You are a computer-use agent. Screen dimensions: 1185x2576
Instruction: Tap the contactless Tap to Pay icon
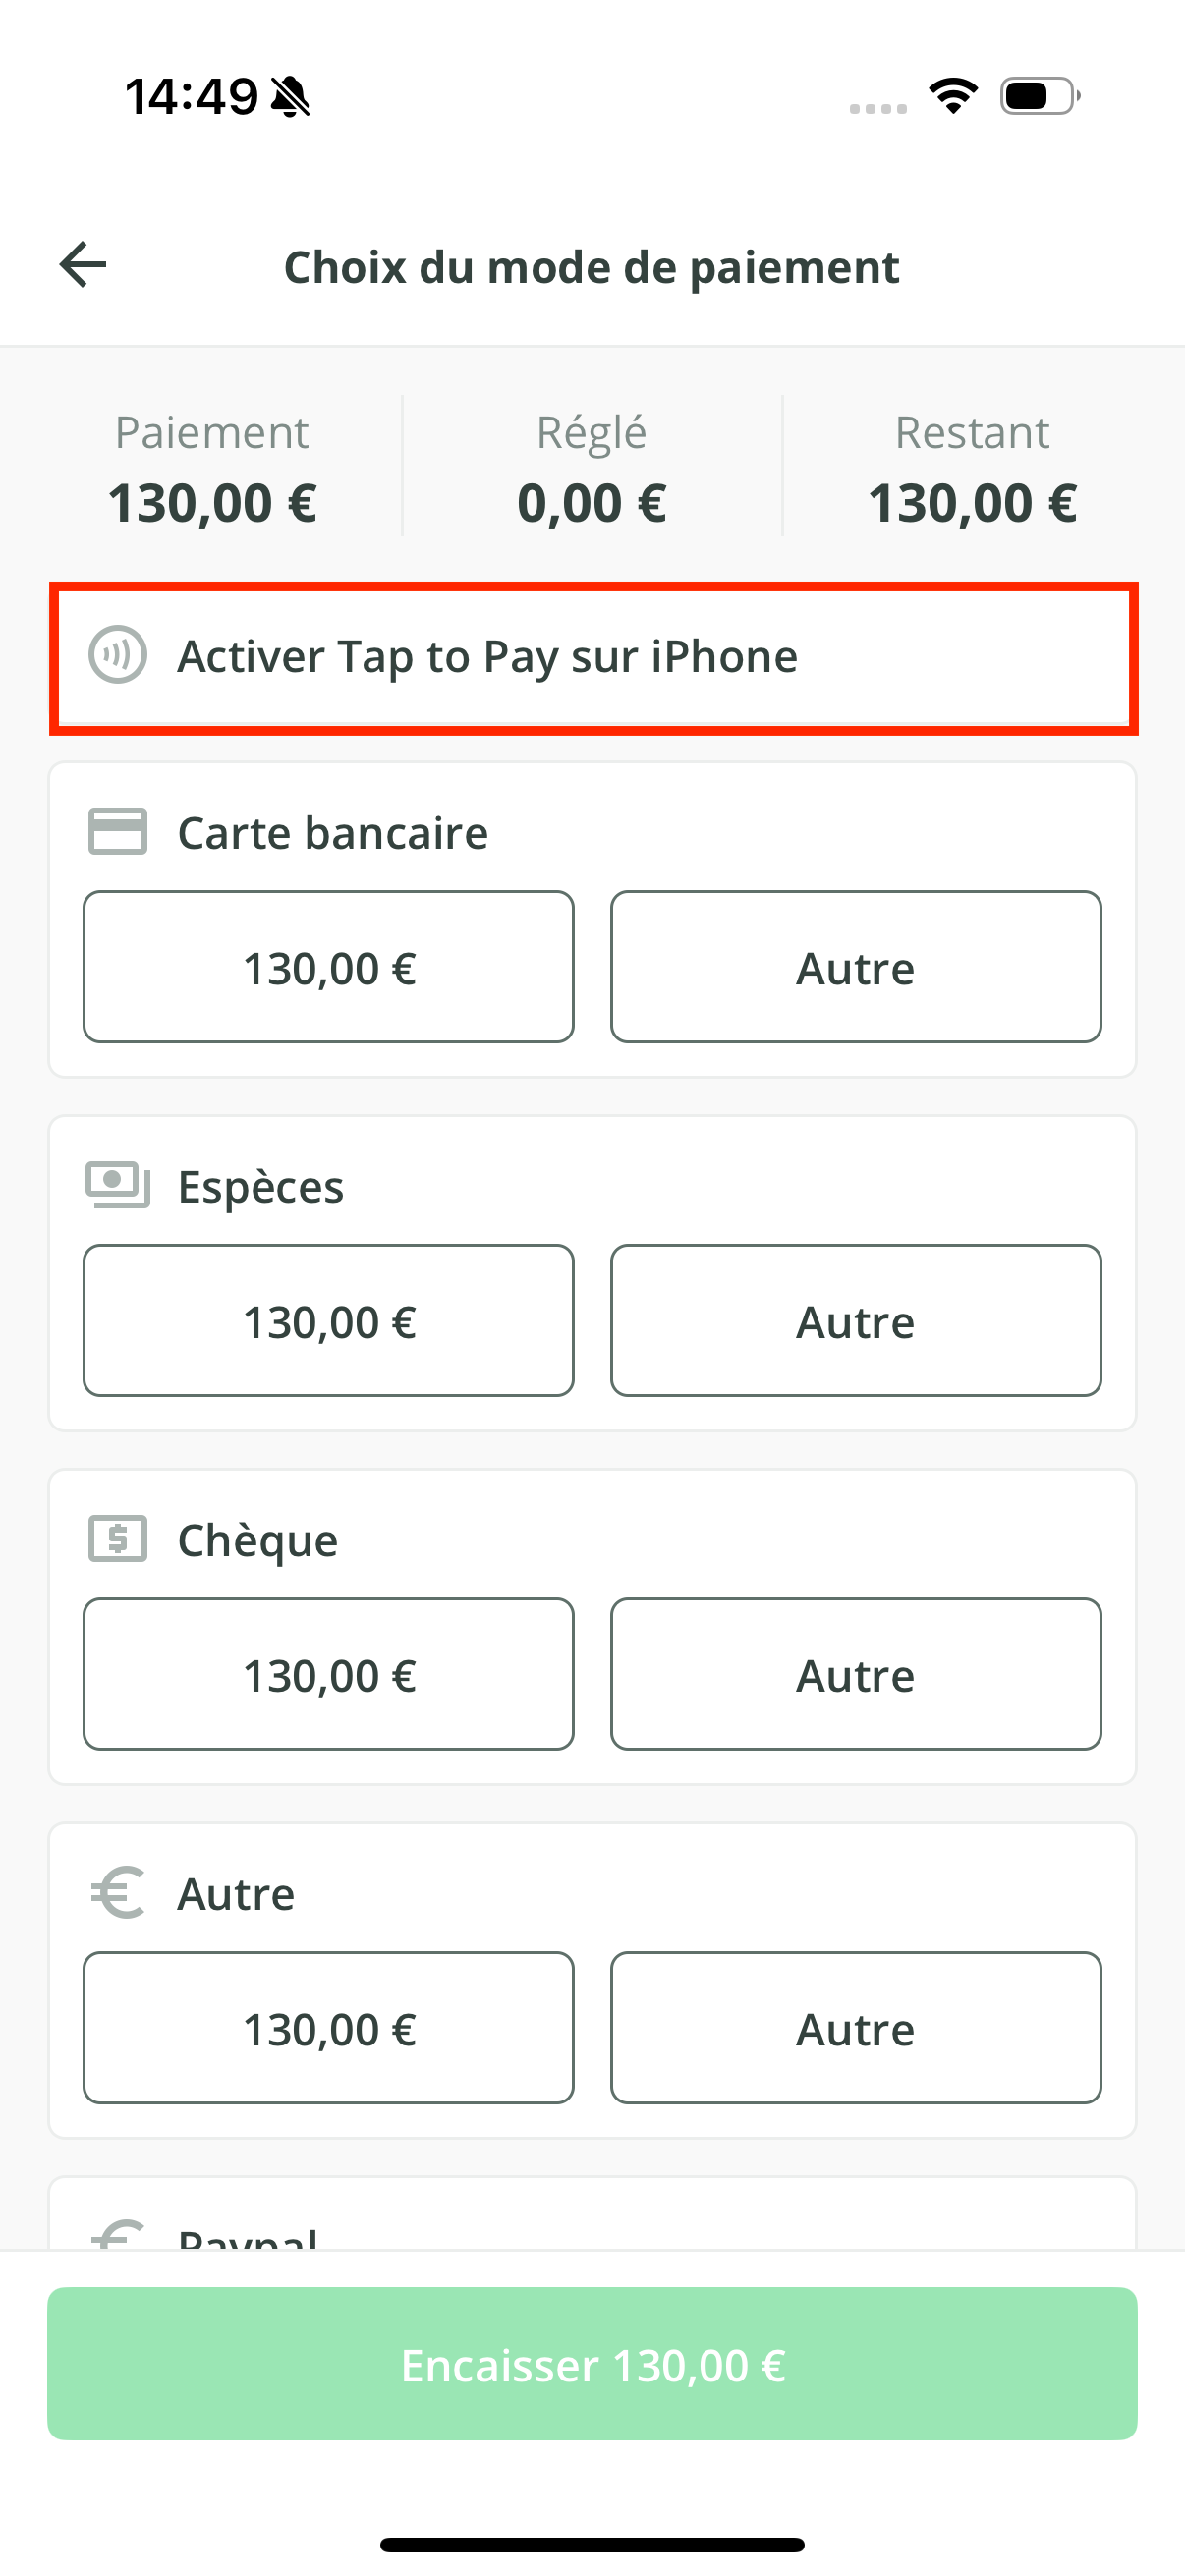pos(118,656)
